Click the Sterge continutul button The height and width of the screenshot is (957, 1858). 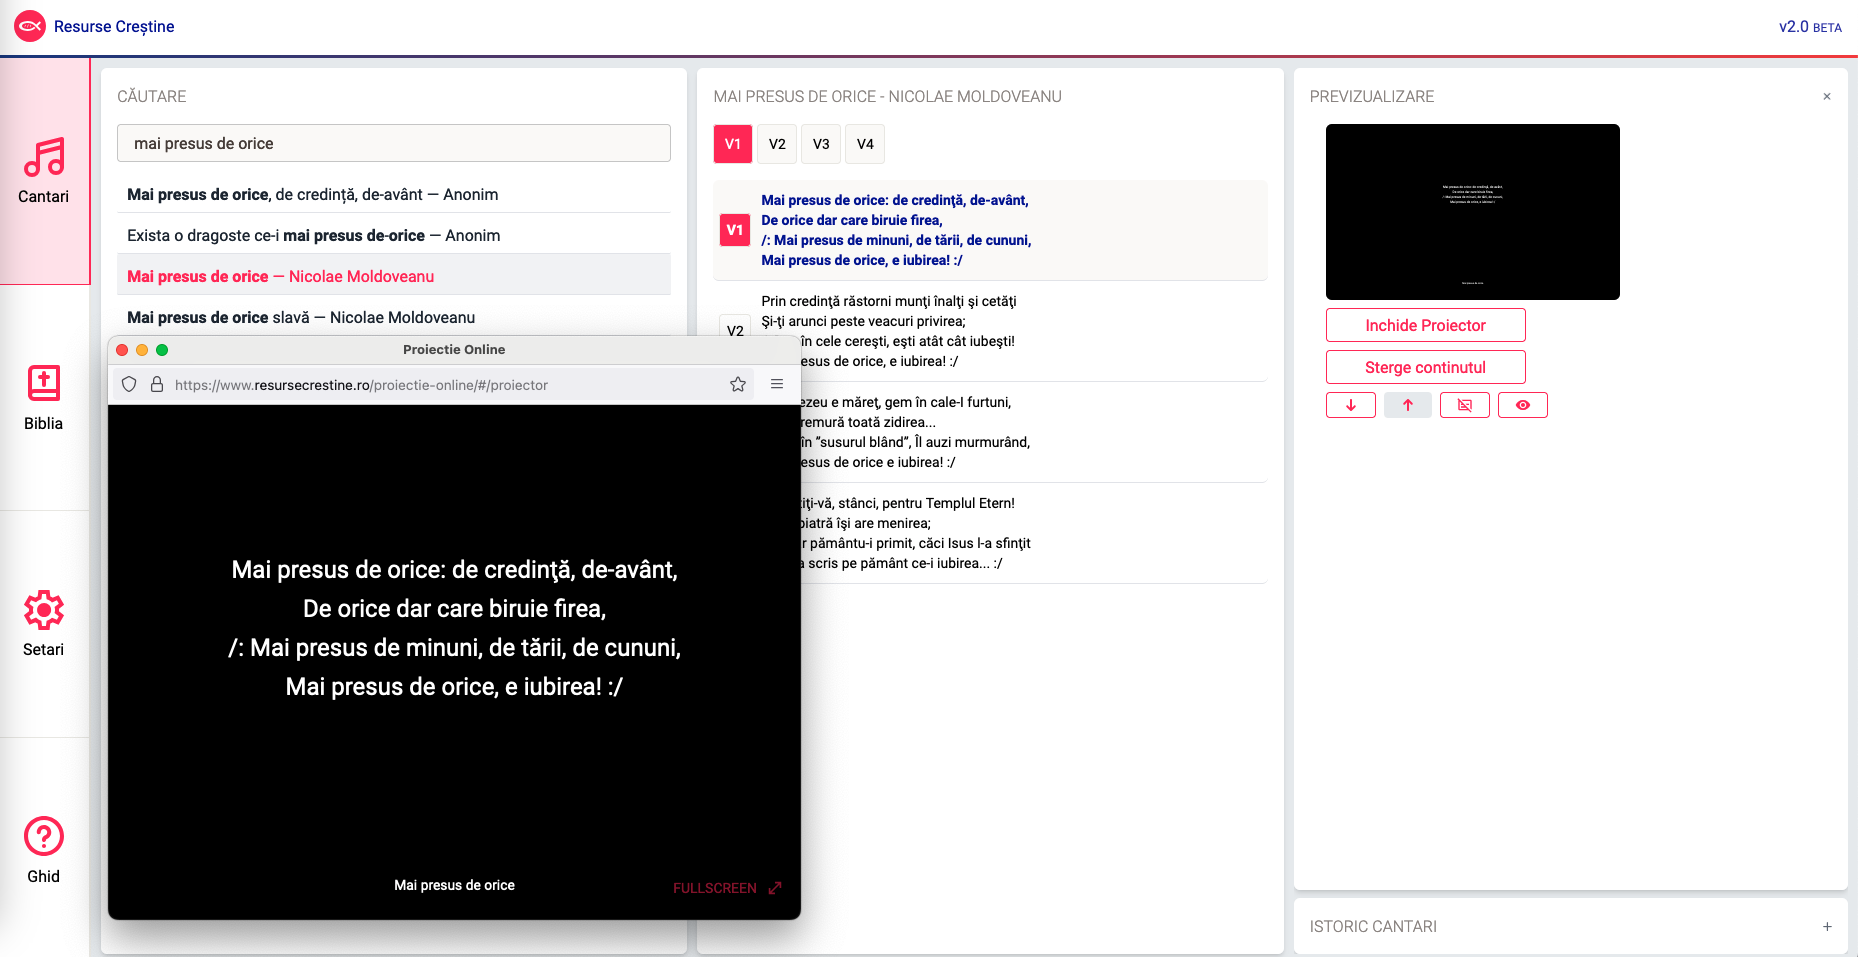(x=1426, y=367)
